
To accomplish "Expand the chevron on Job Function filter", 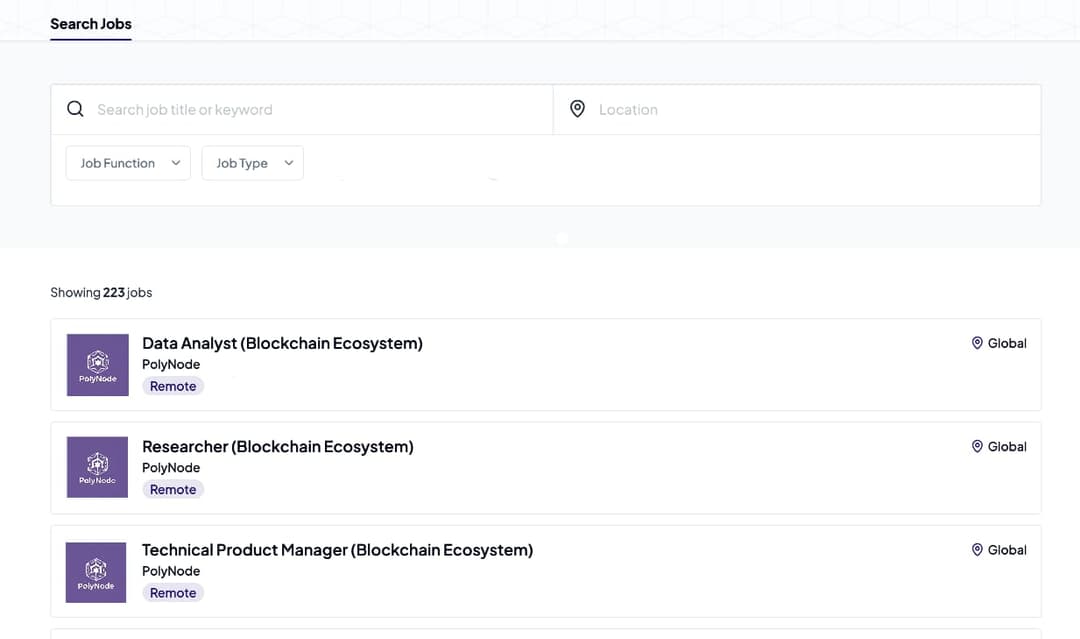I will 176,162.
